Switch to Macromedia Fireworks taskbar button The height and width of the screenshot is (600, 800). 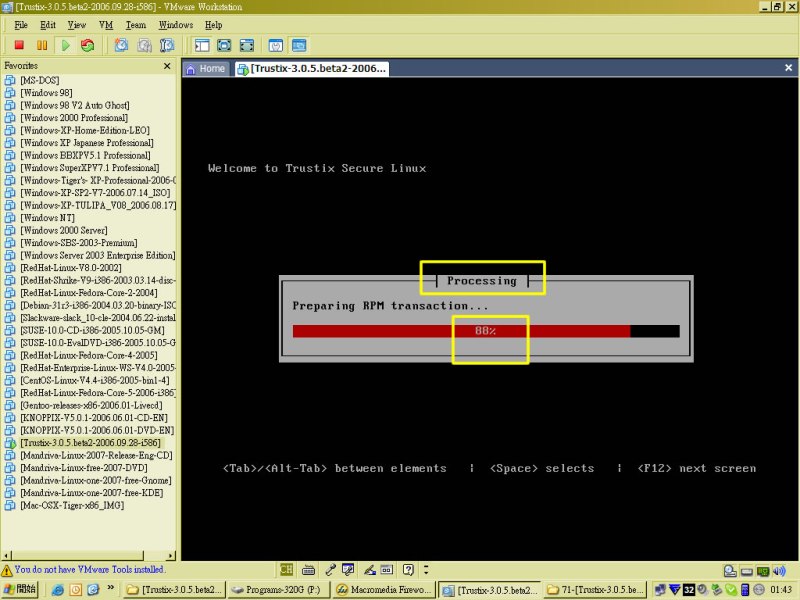pos(384,590)
